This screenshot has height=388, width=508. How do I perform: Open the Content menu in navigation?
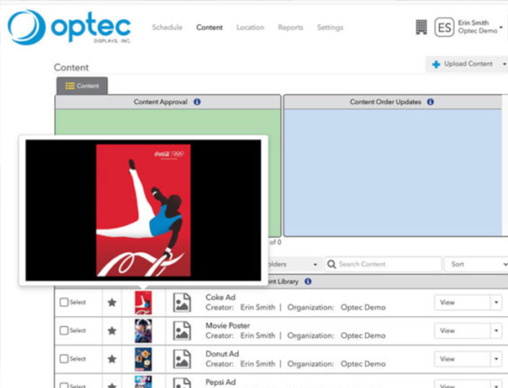point(209,27)
